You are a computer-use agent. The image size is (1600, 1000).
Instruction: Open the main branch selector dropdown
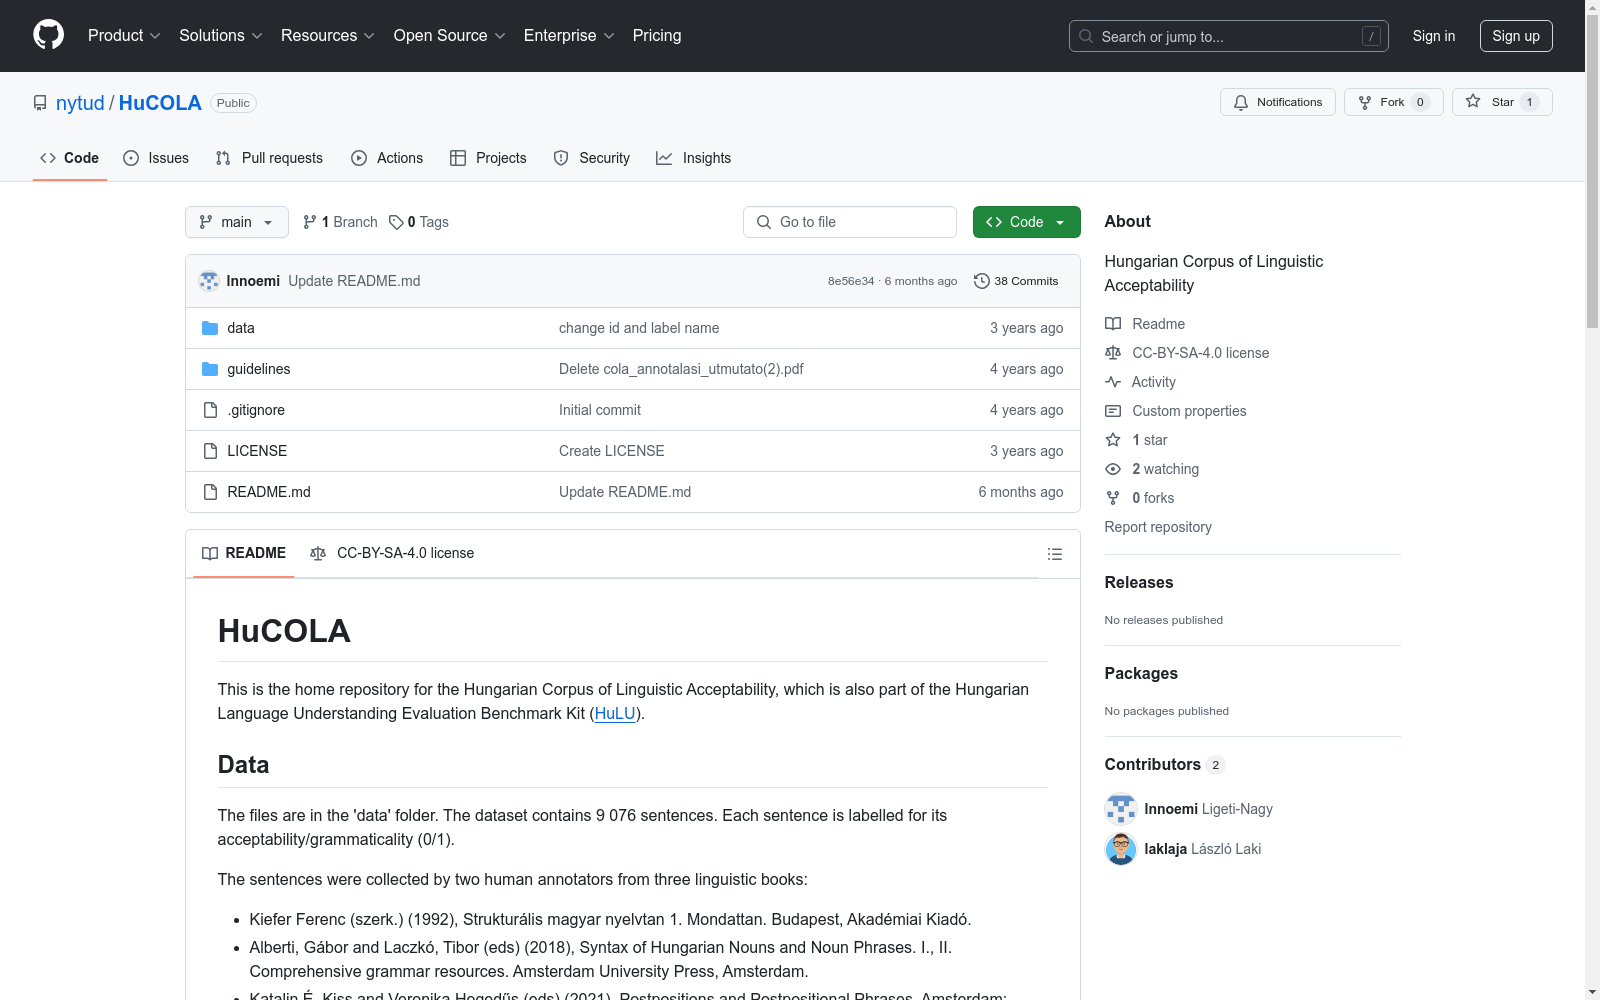(x=237, y=222)
